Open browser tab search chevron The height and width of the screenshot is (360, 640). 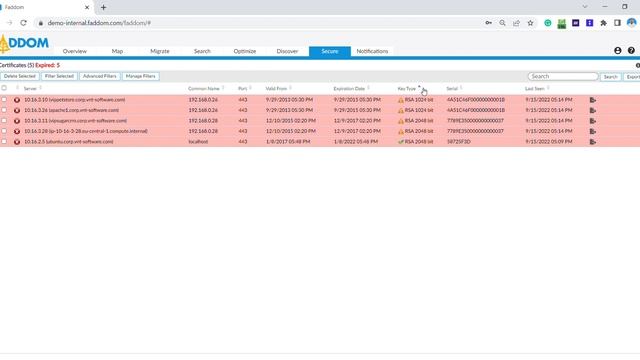pos(585,7)
